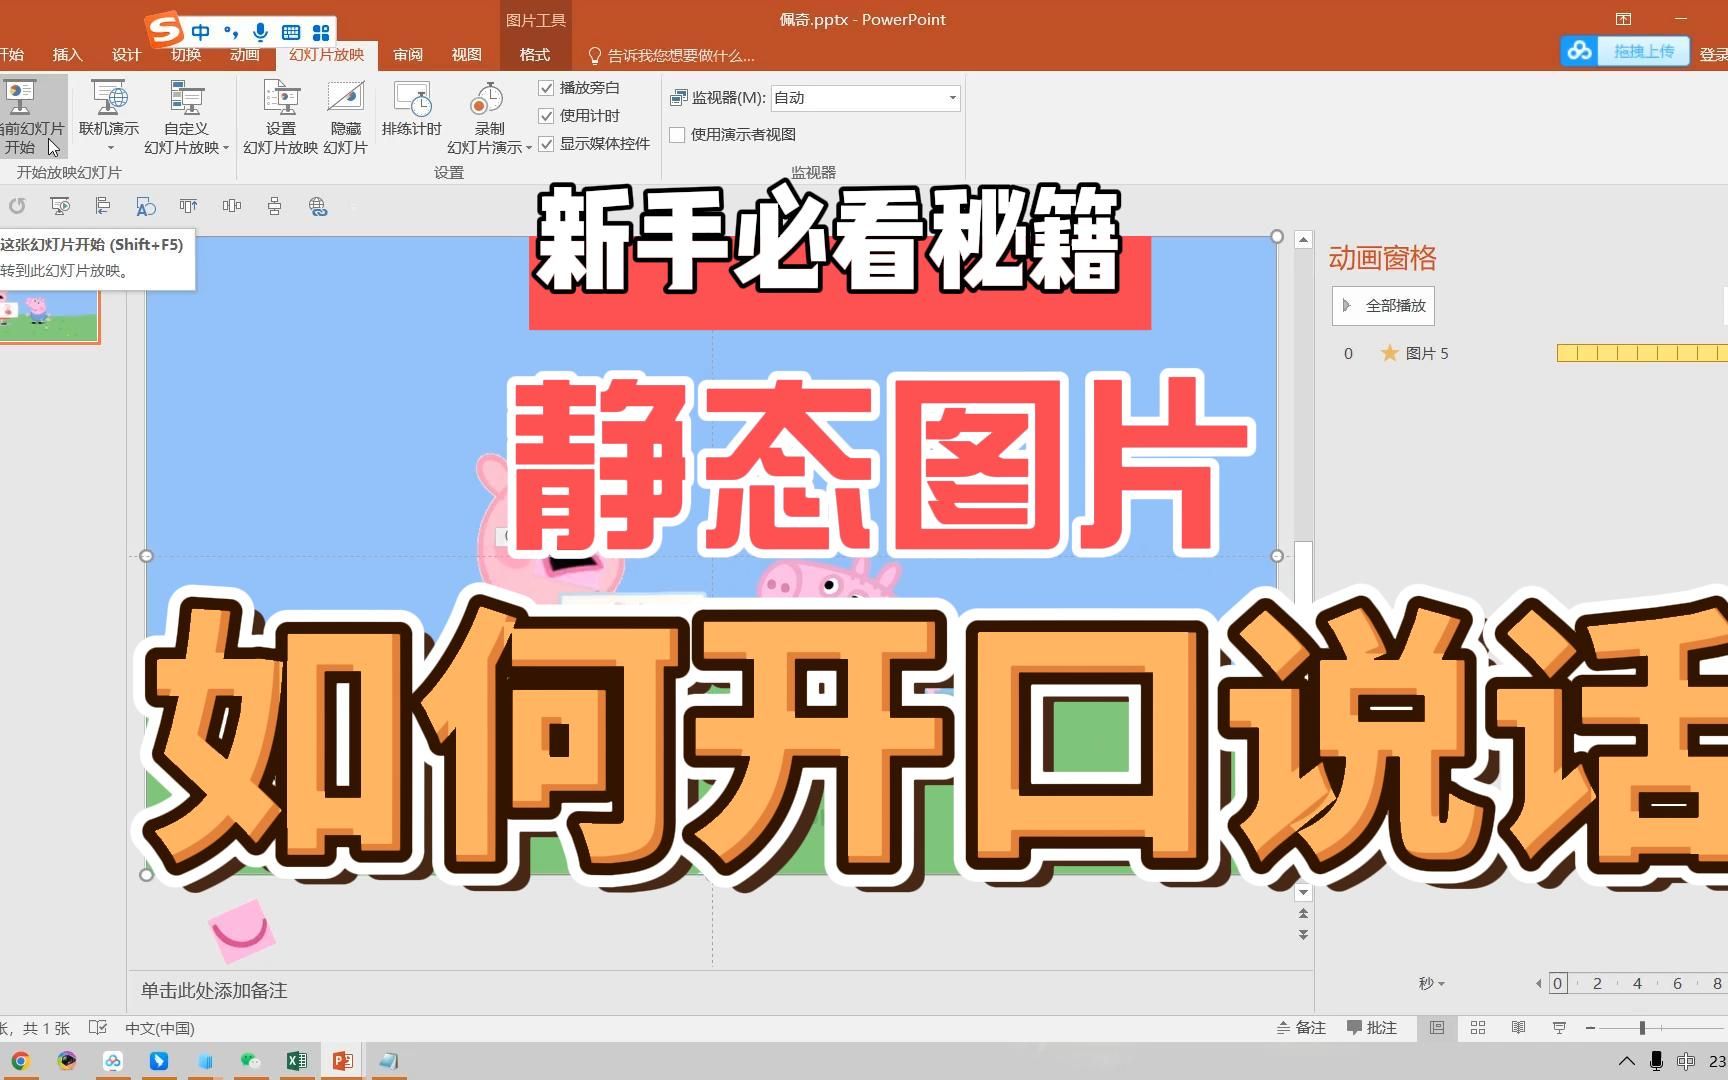This screenshot has height=1080, width=1728.
Task: Click 隐藏幻灯片 hide slide button
Action: 345,117
